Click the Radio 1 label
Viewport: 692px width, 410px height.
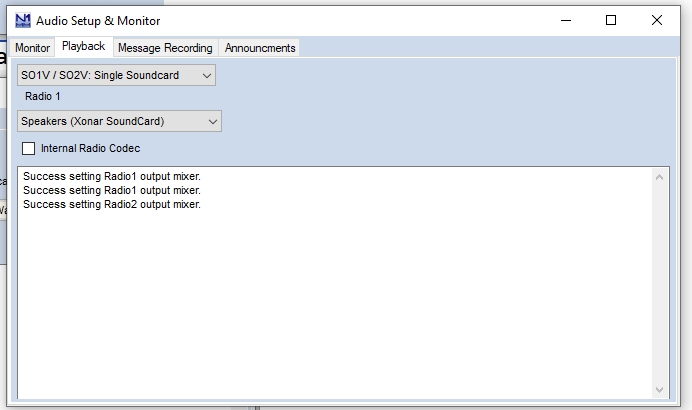(x=43, y=97)
